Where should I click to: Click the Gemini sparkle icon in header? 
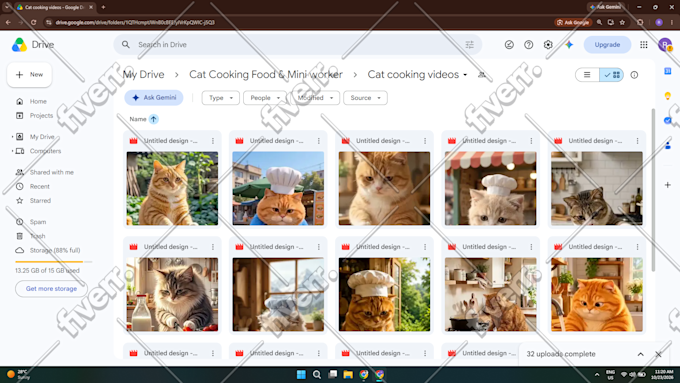(569, 45)
